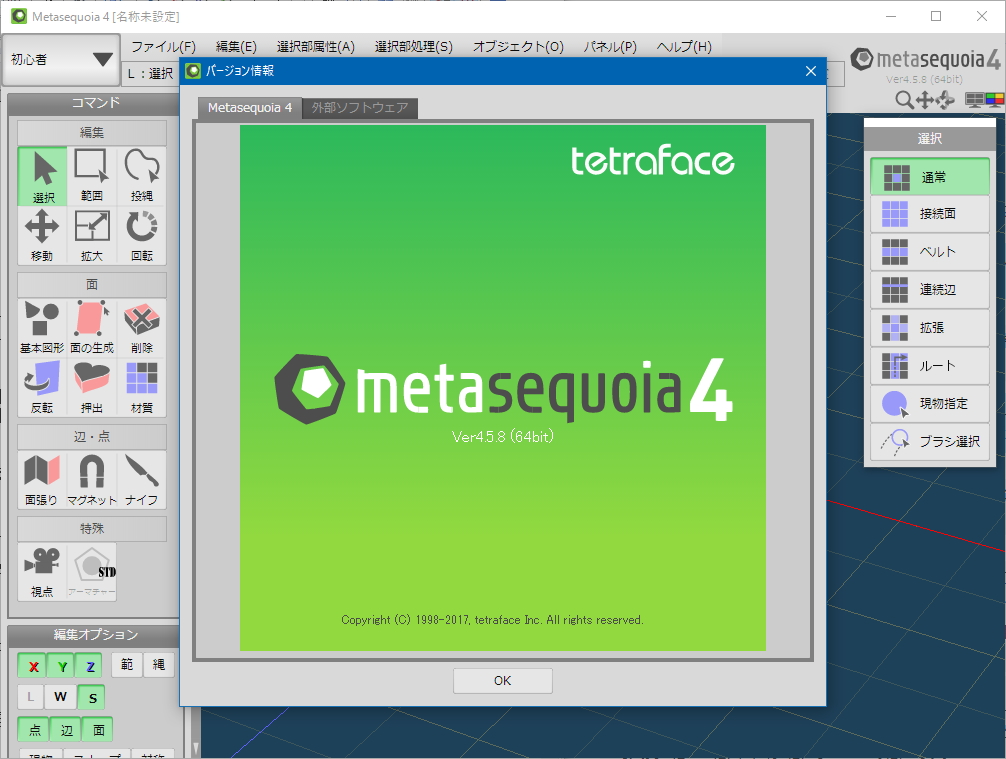Image resolution: width=1006 pixels, height=759 pixels.
Task: Toggle the X axis constraint
Action: pos(32,665)
